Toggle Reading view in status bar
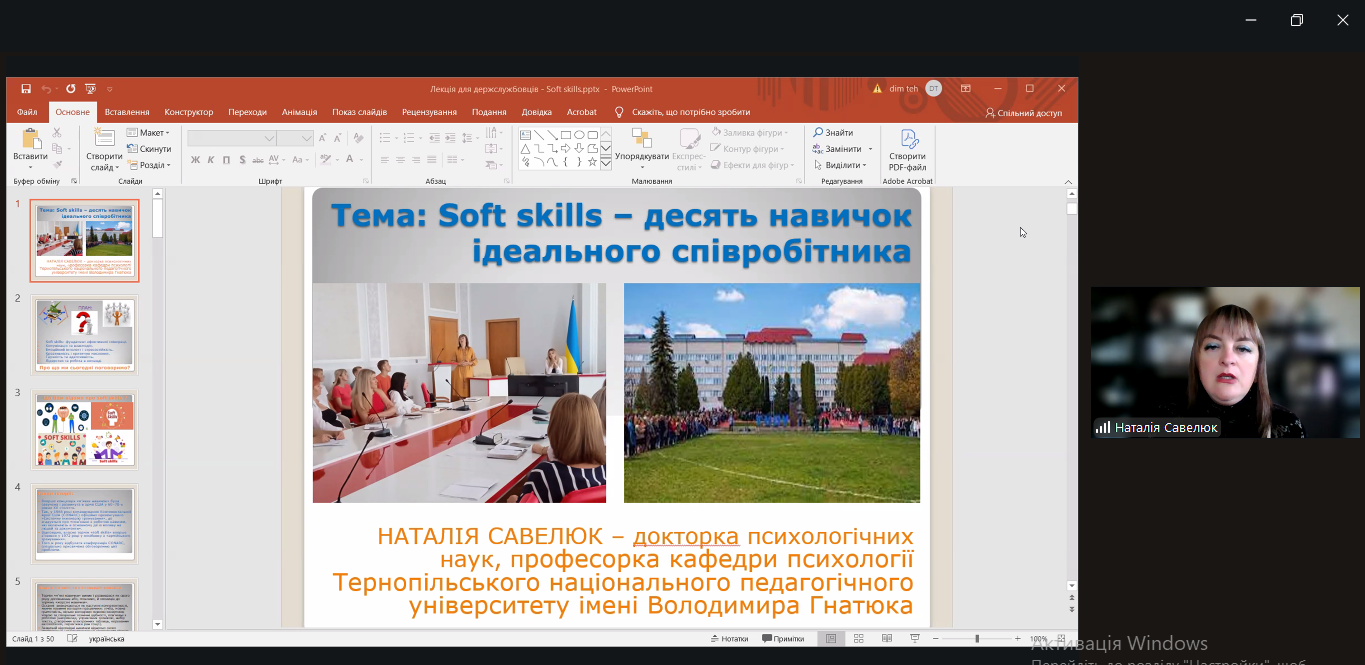The width and height of the screenshot is (1365, 665). 886,639
